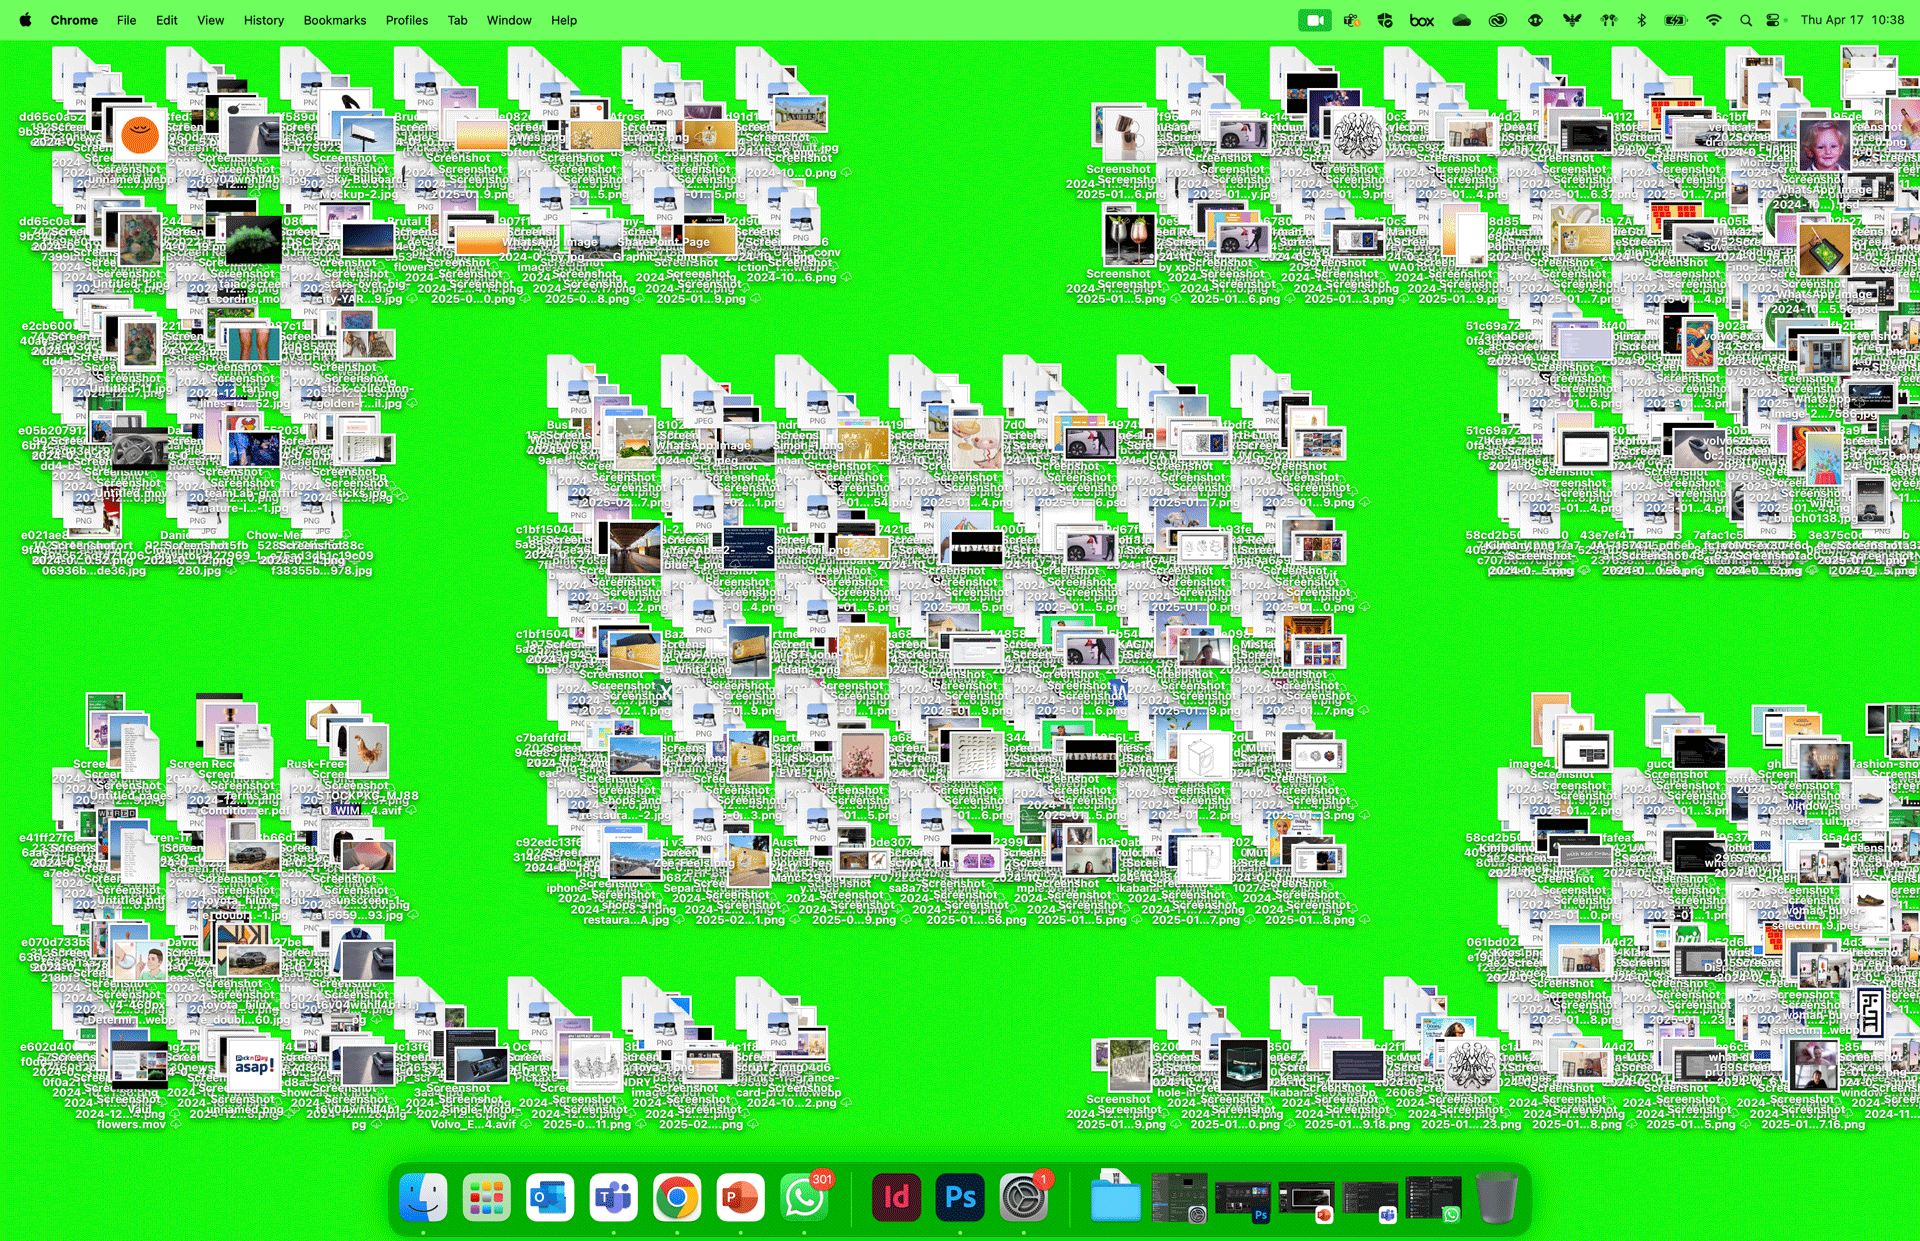Open the Trash in the dock
Viewport: 1920px width, 1241px height.
pos(1497,1197)
